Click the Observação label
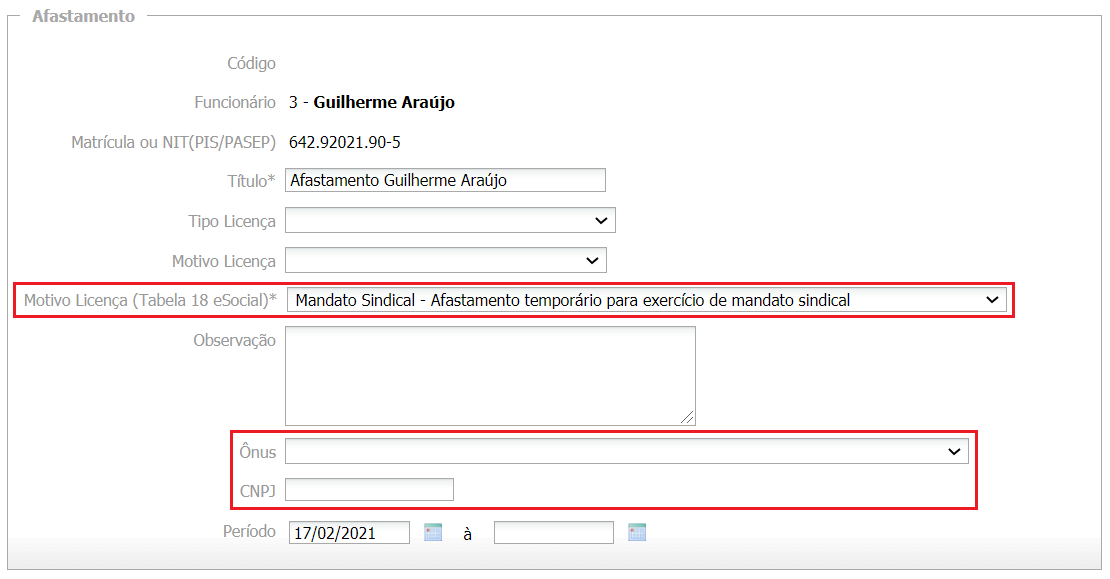1110x579 pixels. tap(234, 340)
